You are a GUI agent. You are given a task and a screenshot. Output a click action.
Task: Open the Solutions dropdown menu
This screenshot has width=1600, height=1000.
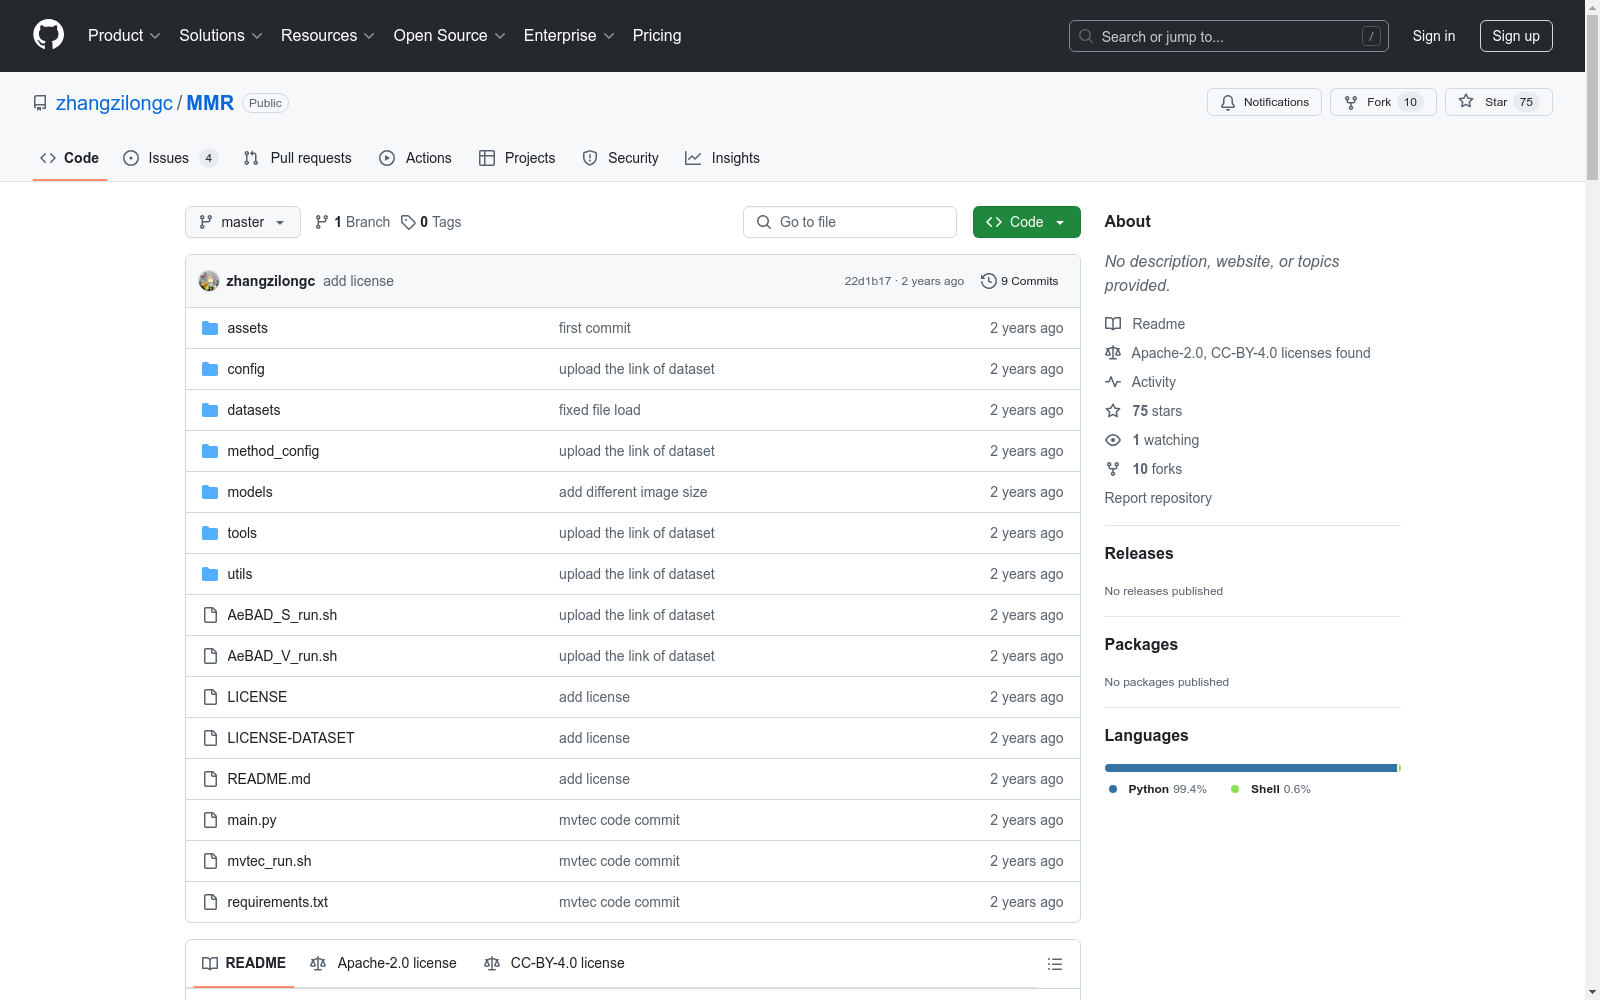coord(221,35)
